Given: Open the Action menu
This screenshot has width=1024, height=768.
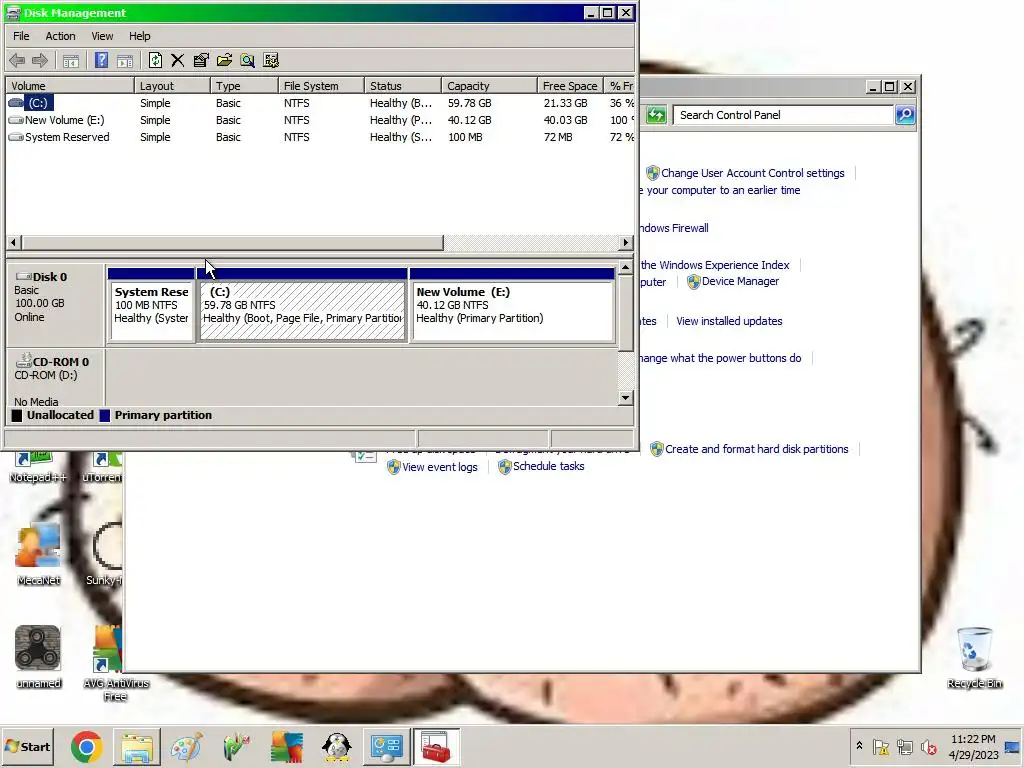Looking at the screenshot, I should [x=60, y=36].
